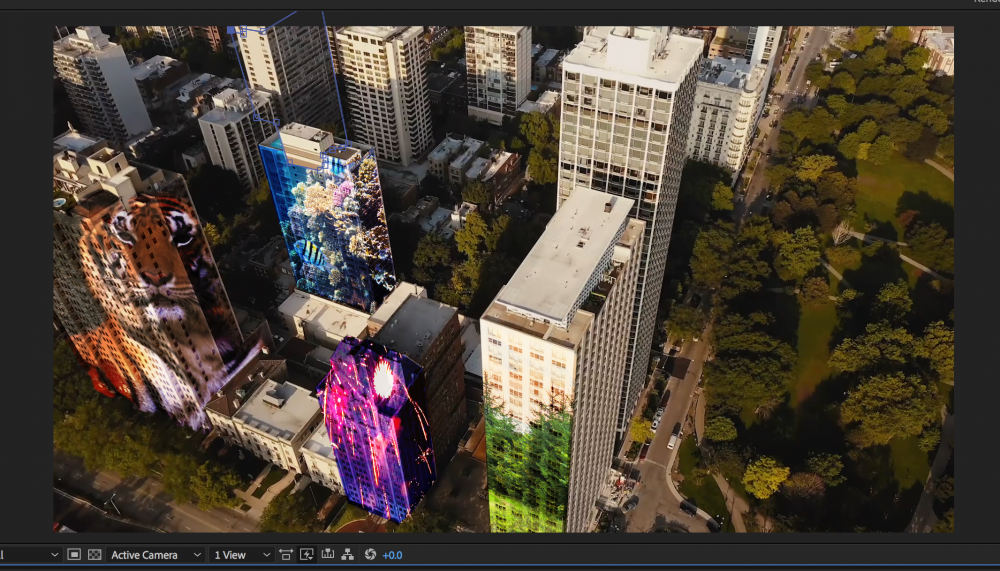The width and height of the screenshot is (1000, 571).
Task: Click the Reset Exposure aperture icon
Action: 369,554
